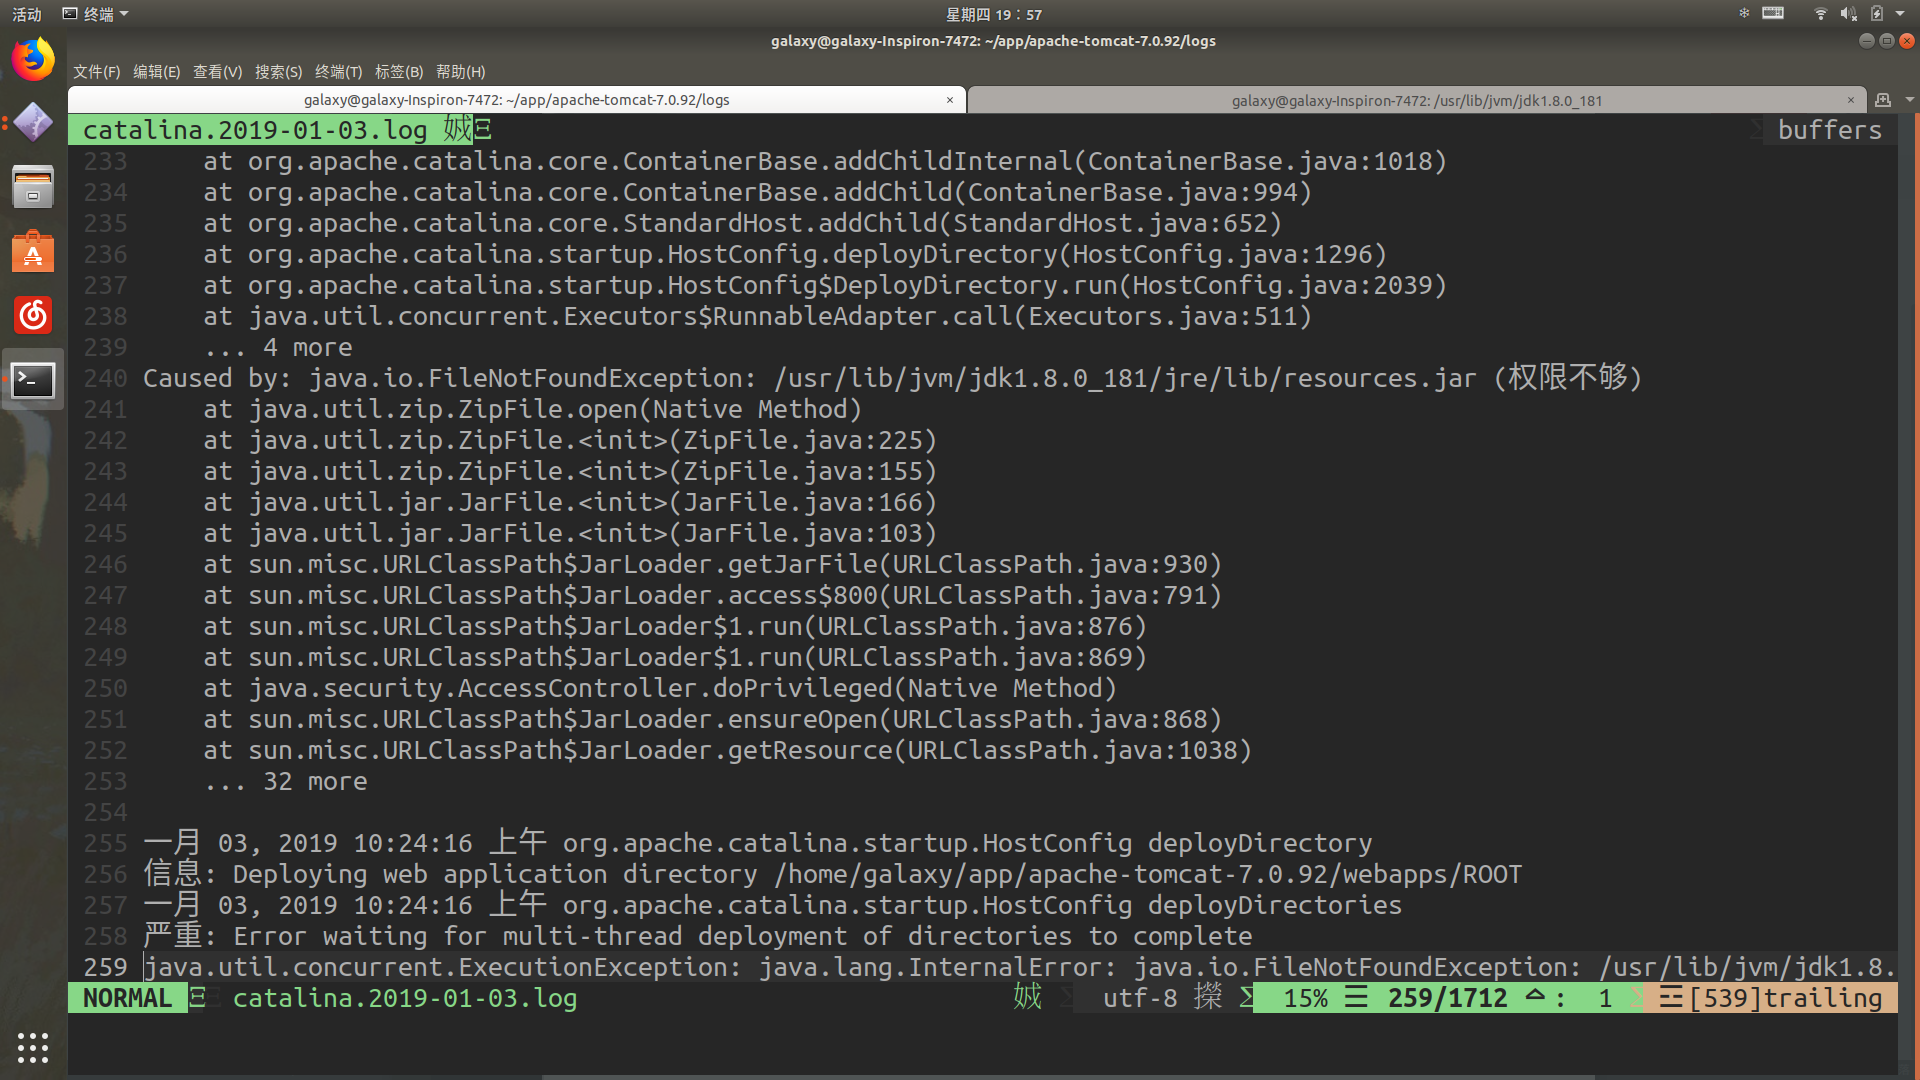Viewport: 1920px width, 1080px height.
Task: Open system menu dropdown arrow
Action: pos(1900,14)
